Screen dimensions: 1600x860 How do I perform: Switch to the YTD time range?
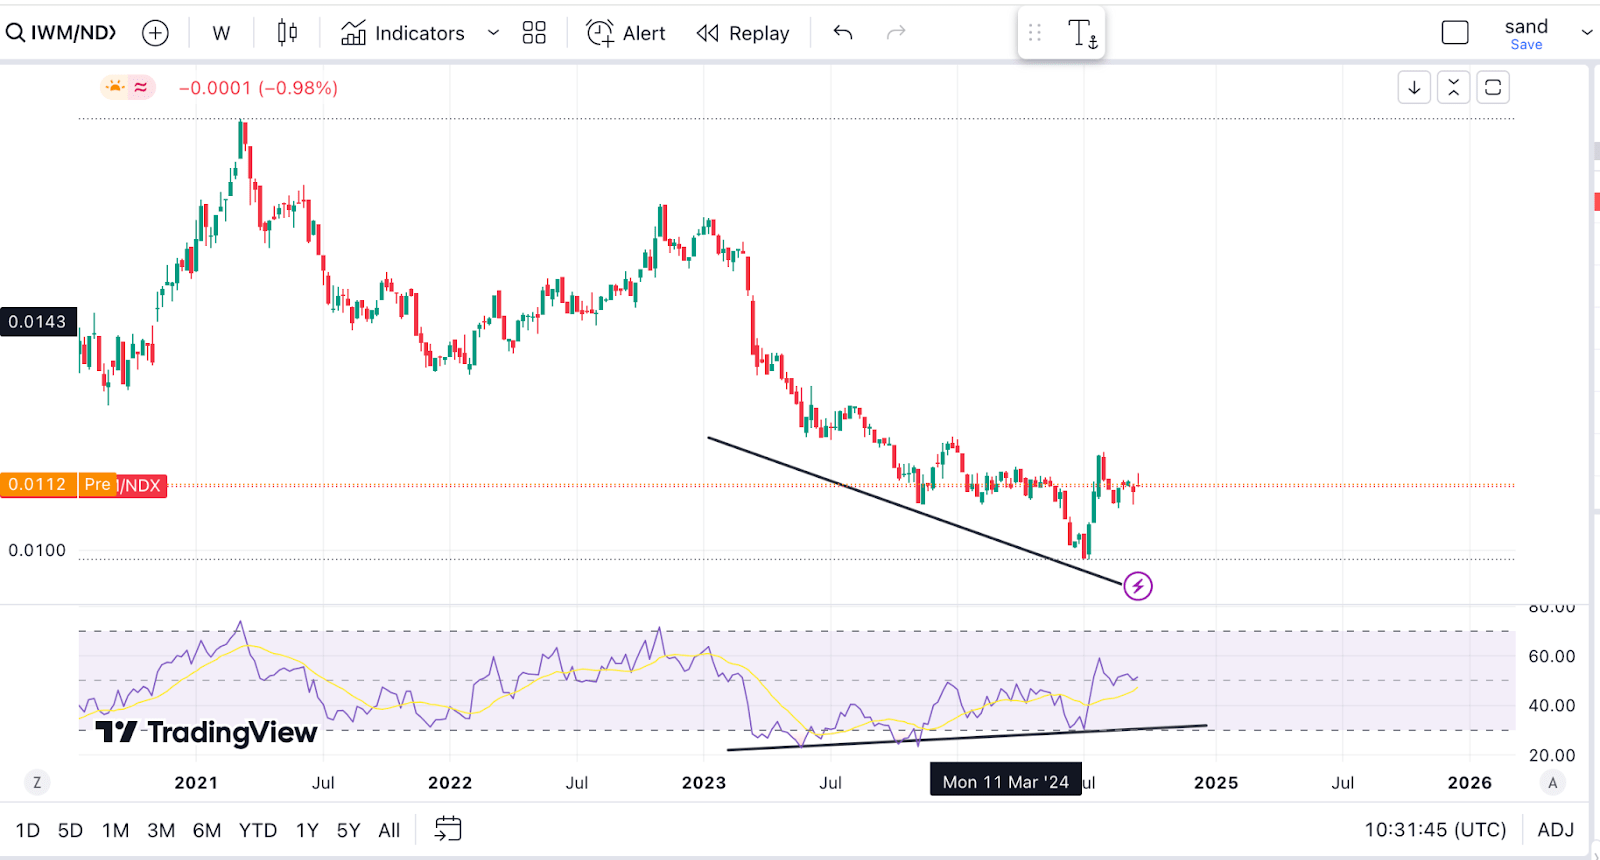coord(258,830)
